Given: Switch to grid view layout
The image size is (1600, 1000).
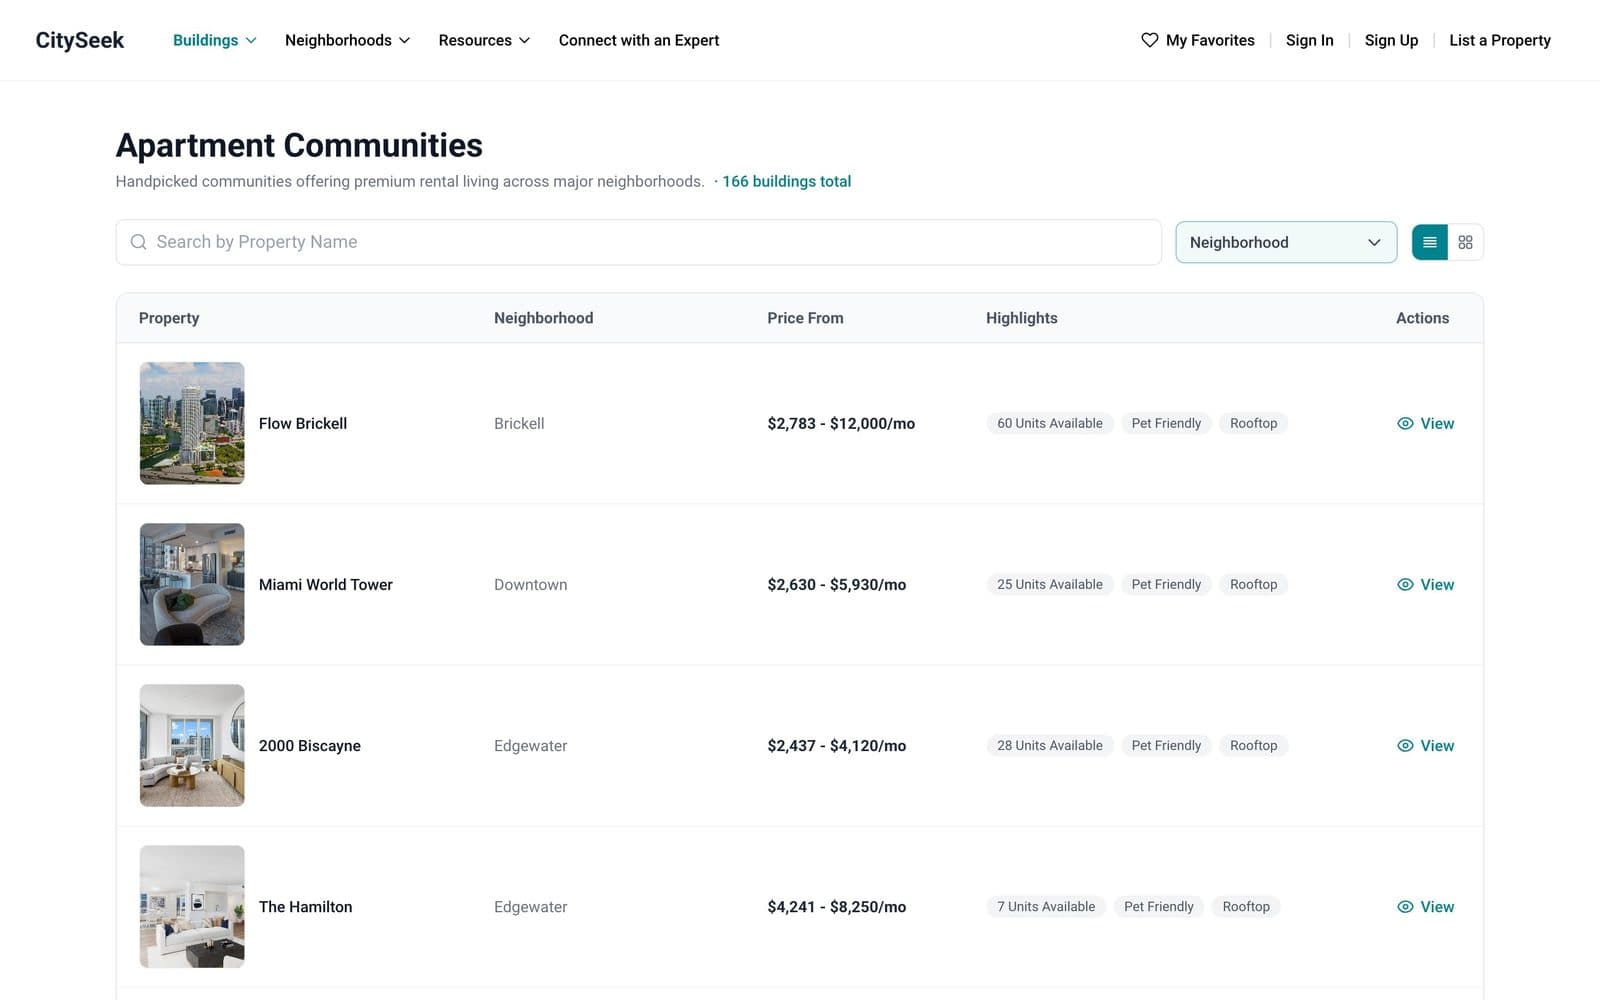Looking at the screenshot, I should tap(1465, 242).
